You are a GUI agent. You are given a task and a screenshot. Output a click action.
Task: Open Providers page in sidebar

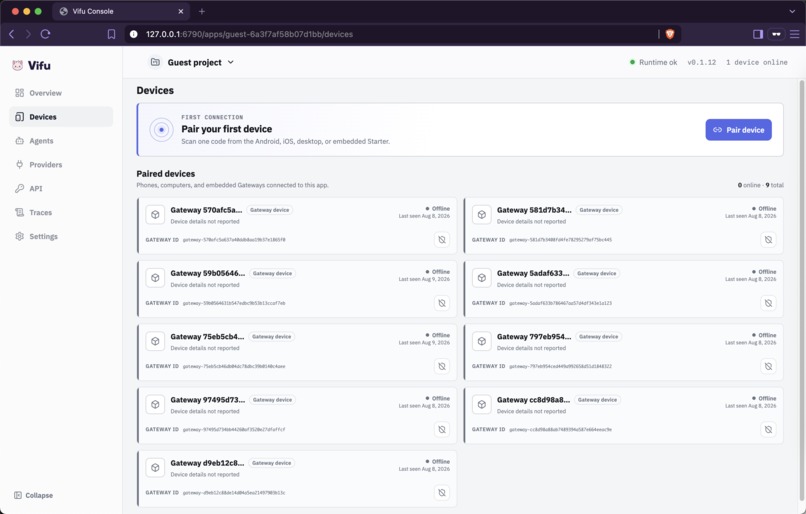pos(61,164)
